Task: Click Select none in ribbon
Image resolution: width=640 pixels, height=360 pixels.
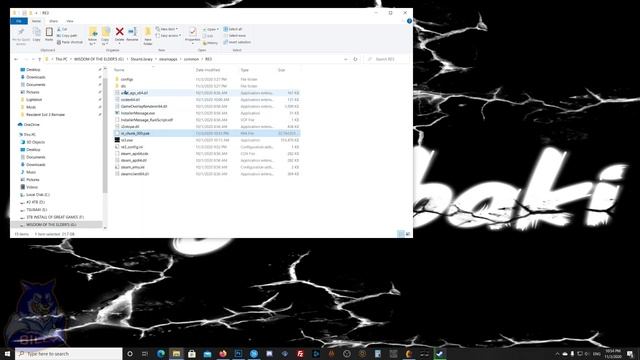Action: (235, 36)
